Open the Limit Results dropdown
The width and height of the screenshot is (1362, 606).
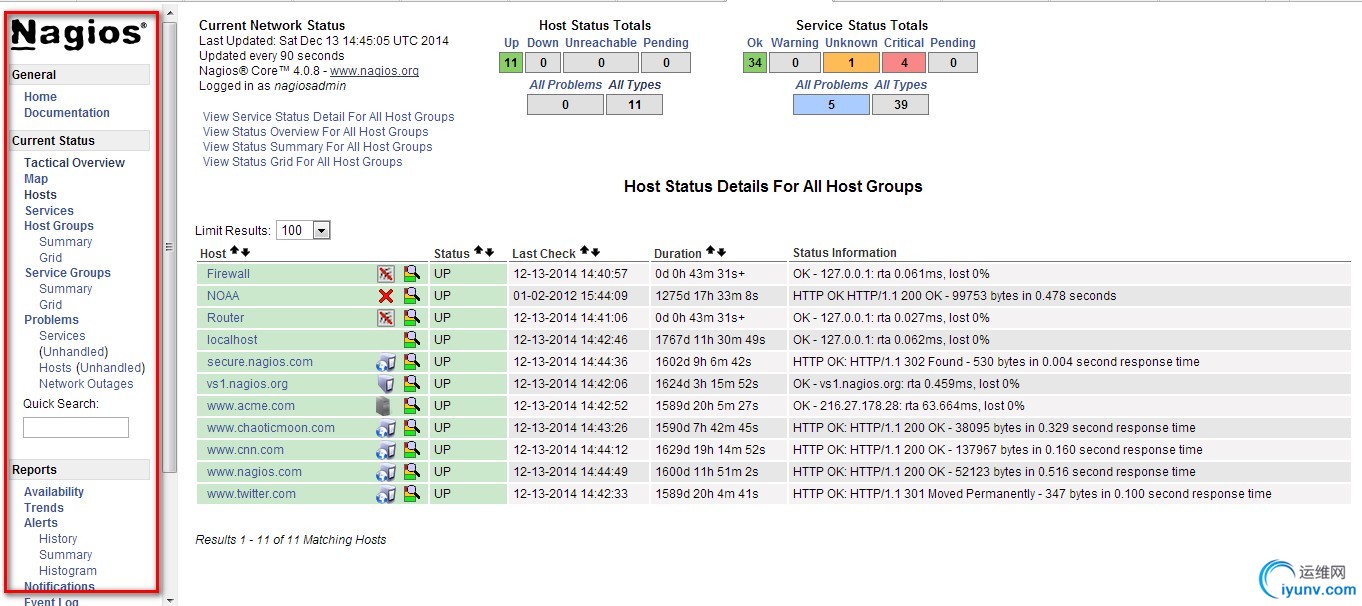[x=303, y=230]
